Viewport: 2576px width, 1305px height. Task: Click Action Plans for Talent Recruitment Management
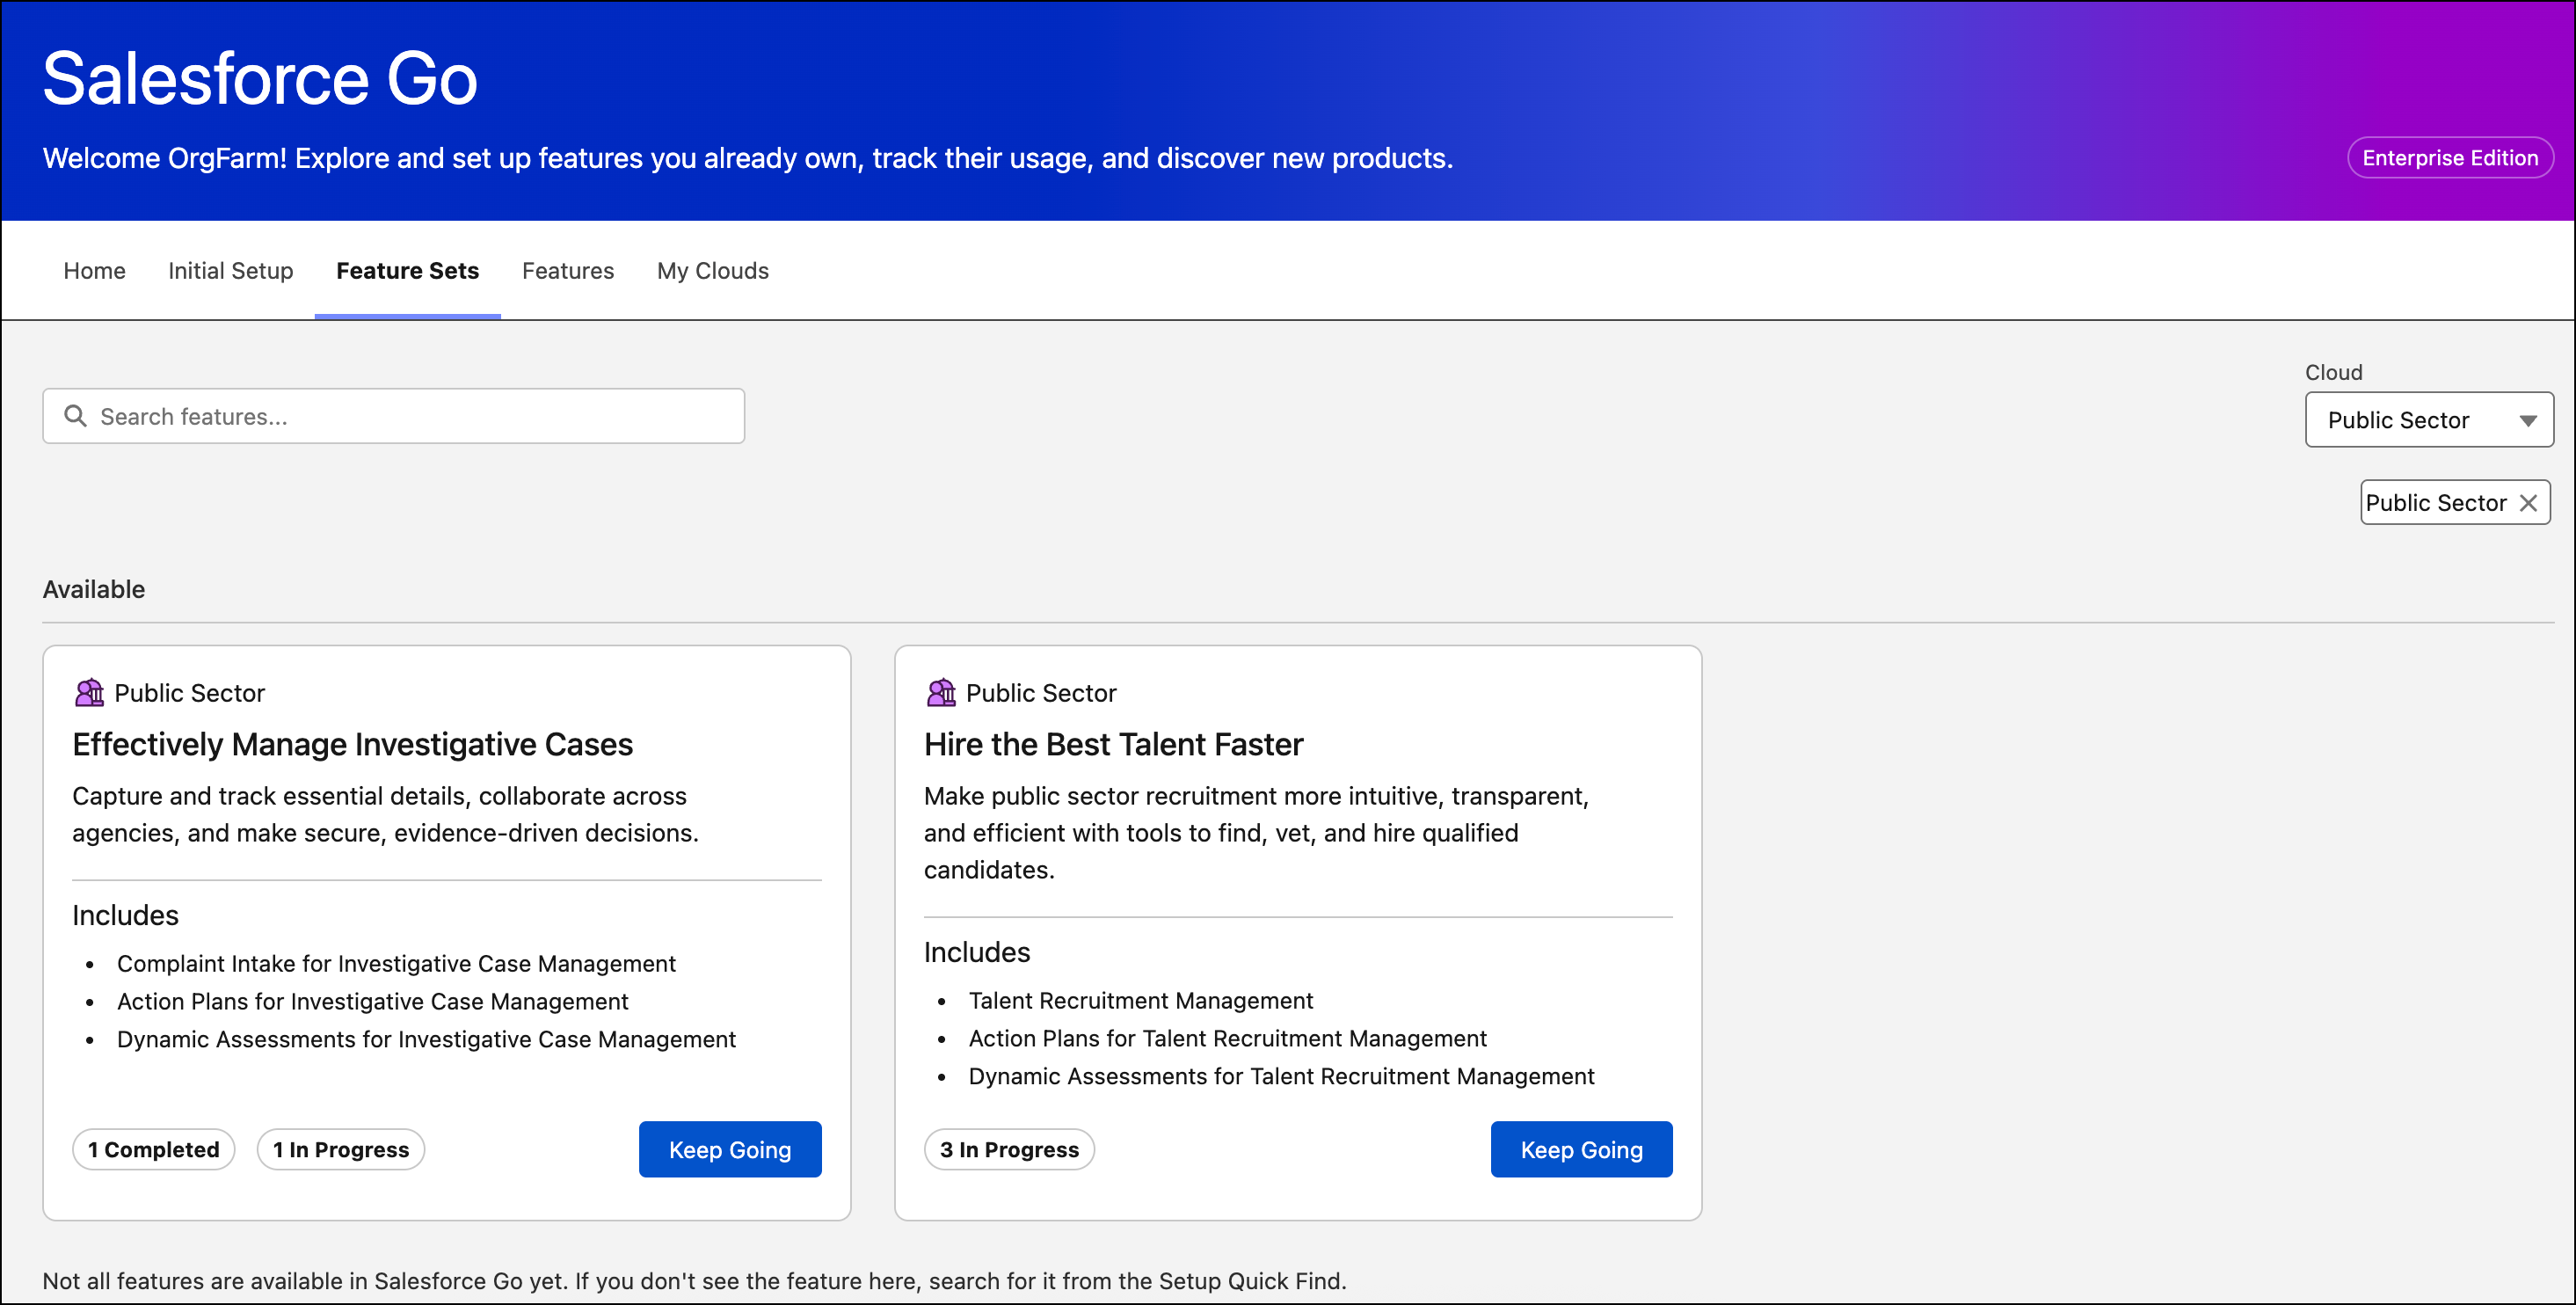coord(1227,1038)
